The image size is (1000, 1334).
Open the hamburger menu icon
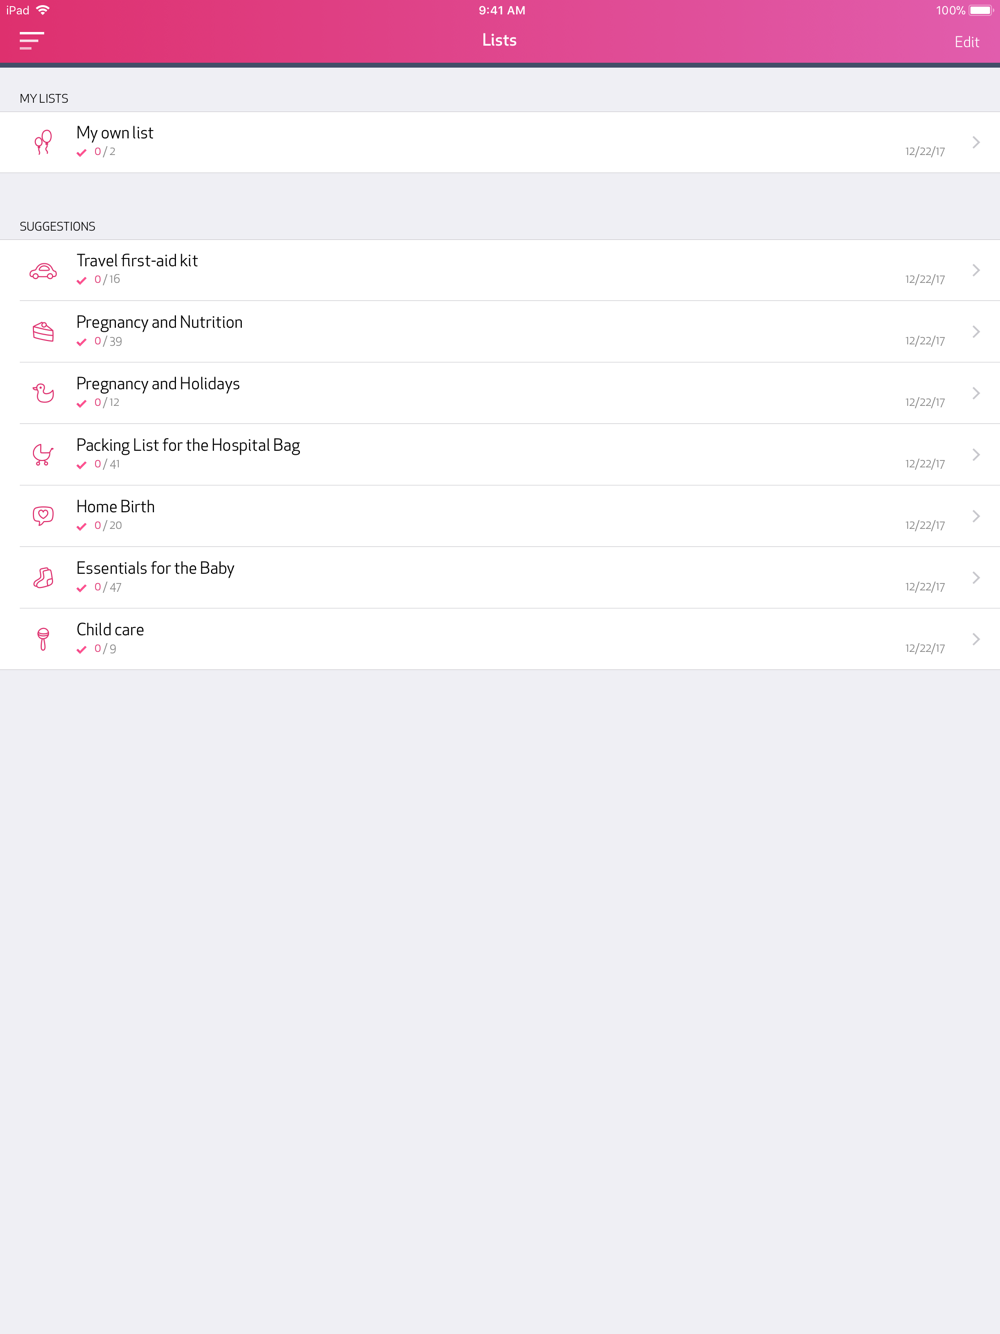32,41
